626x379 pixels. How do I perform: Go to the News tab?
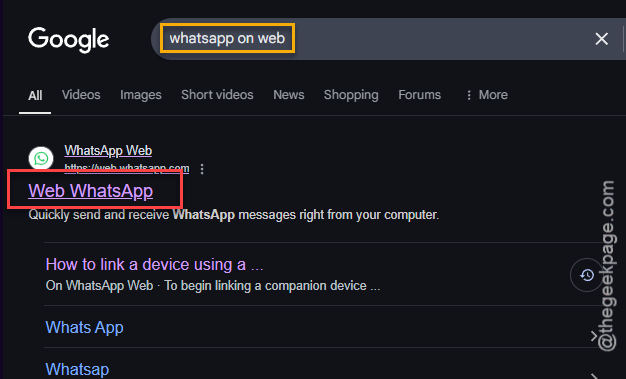point(289,95)
